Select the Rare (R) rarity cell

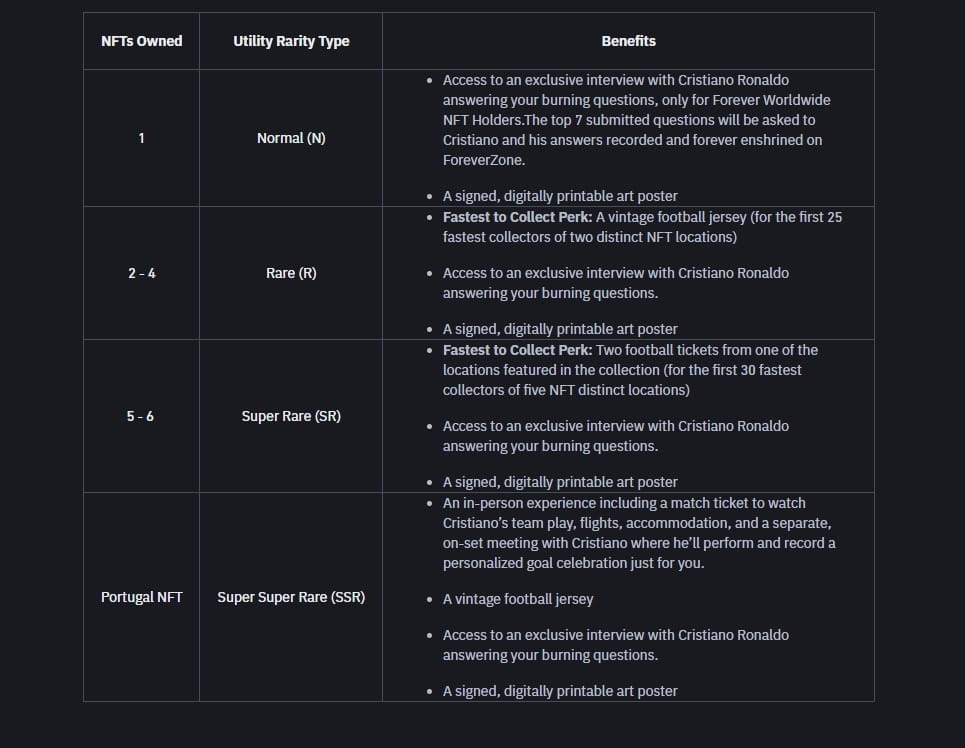pos(291,273)
